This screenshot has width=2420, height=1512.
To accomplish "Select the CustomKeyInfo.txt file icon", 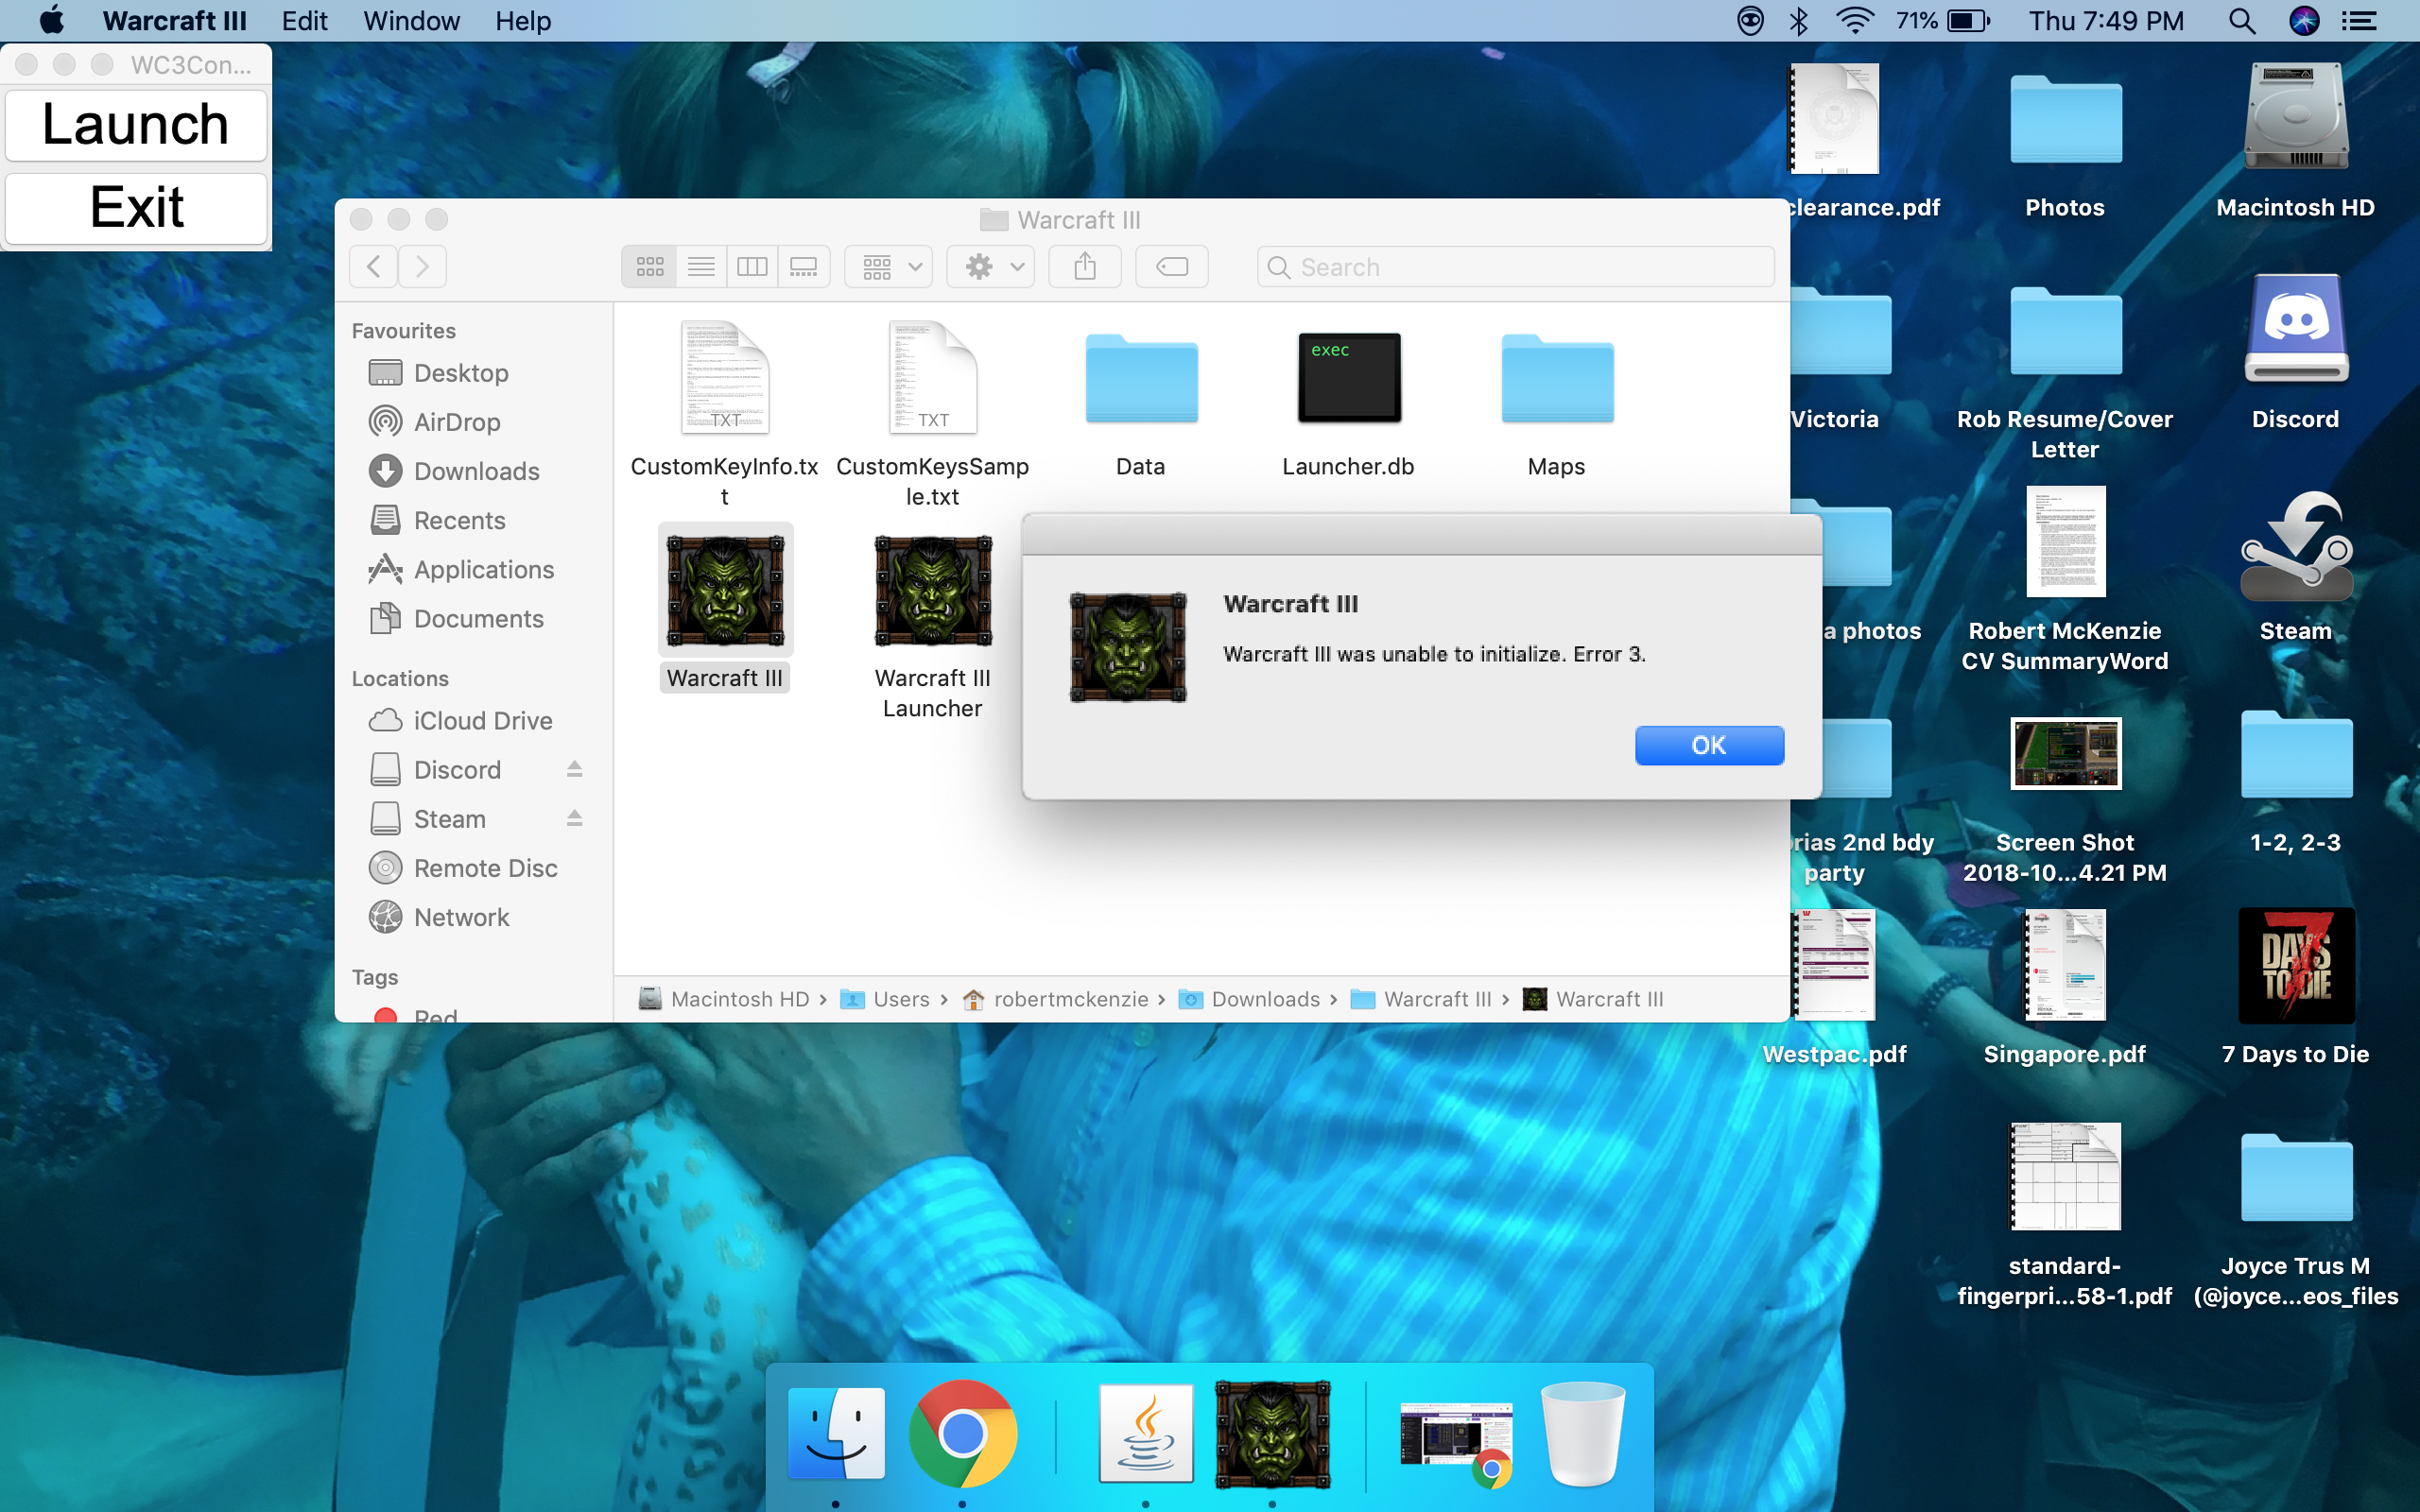I will 725,378.
